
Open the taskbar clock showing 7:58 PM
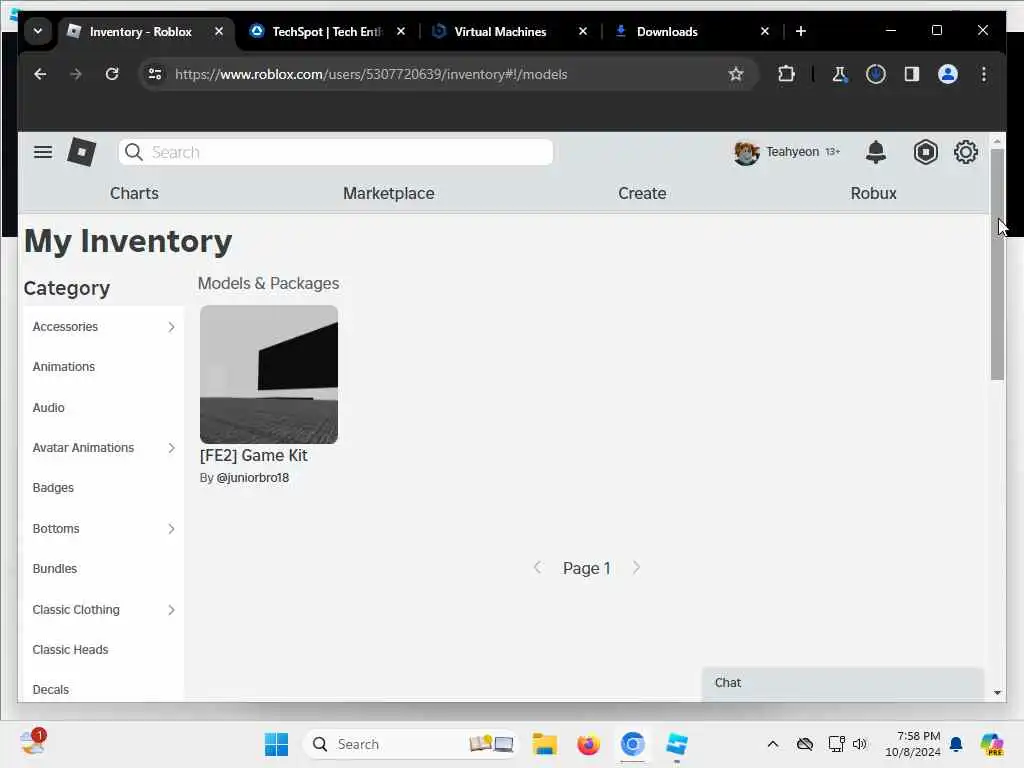tap(912, 744)
